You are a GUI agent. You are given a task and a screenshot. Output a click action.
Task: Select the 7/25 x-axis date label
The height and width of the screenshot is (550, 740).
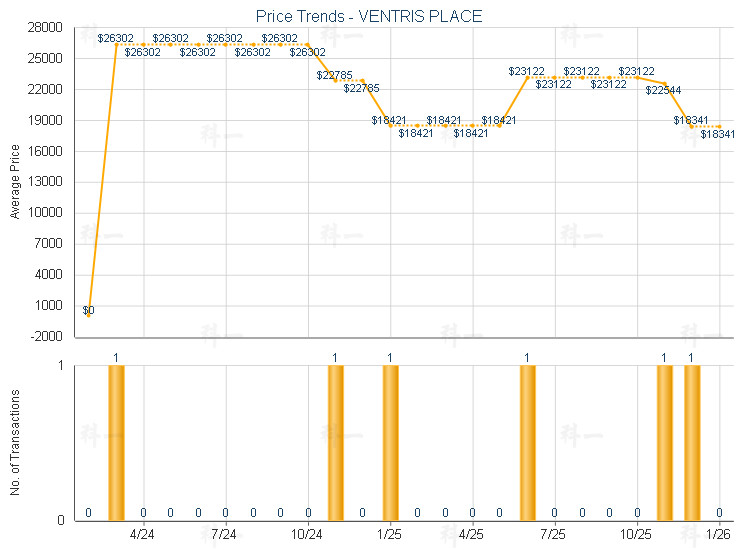[x=554, y=536]
